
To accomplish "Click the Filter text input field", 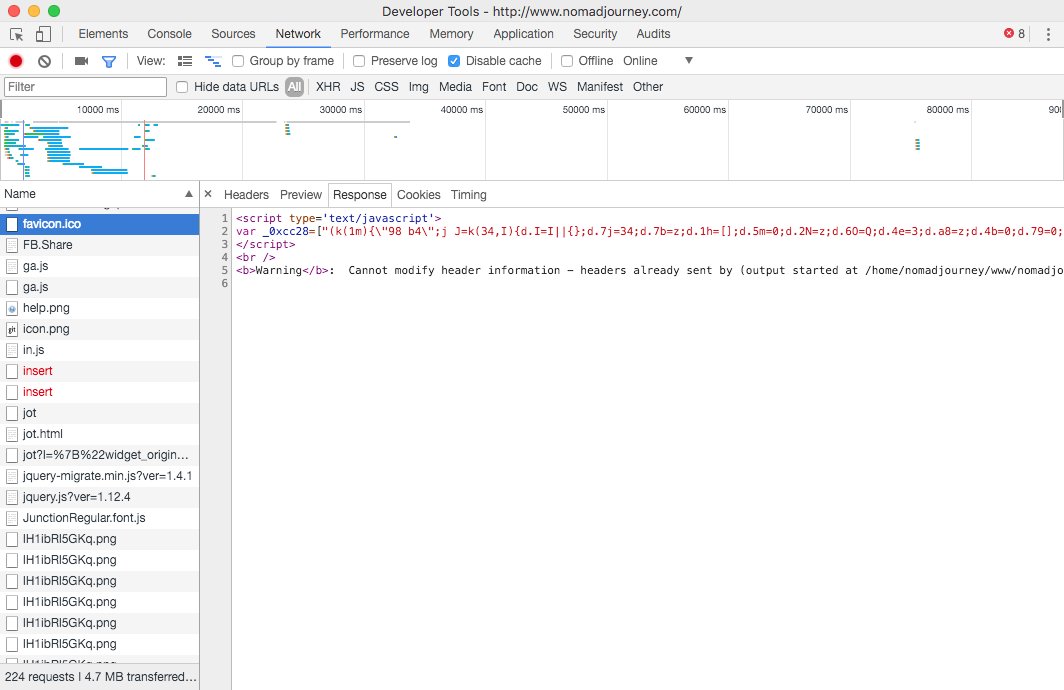I will tap(86, 87).
